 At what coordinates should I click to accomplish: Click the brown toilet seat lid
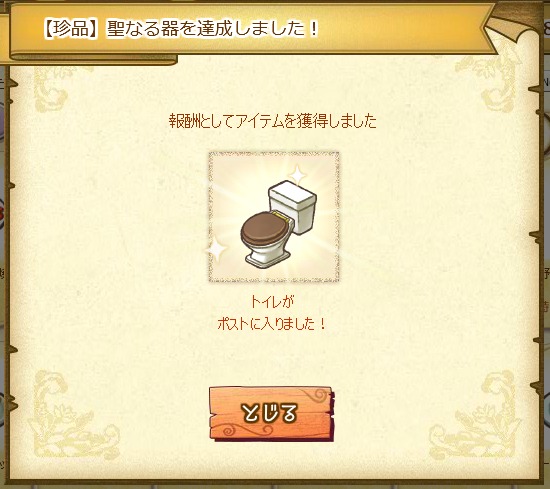tap(264, 229)
